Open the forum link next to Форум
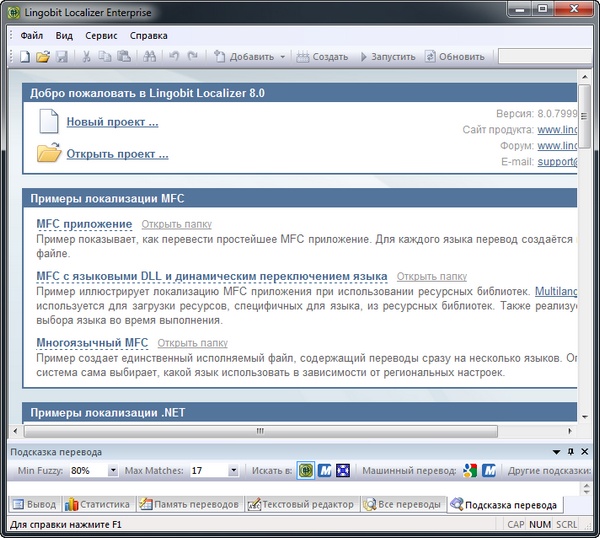 click(557, 146)
